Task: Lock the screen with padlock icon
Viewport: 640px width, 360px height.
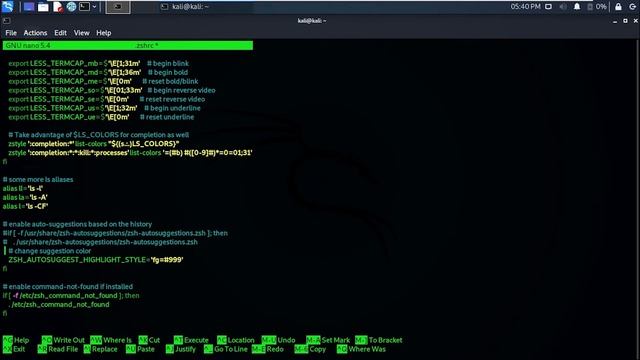Action: pos(618,7)
